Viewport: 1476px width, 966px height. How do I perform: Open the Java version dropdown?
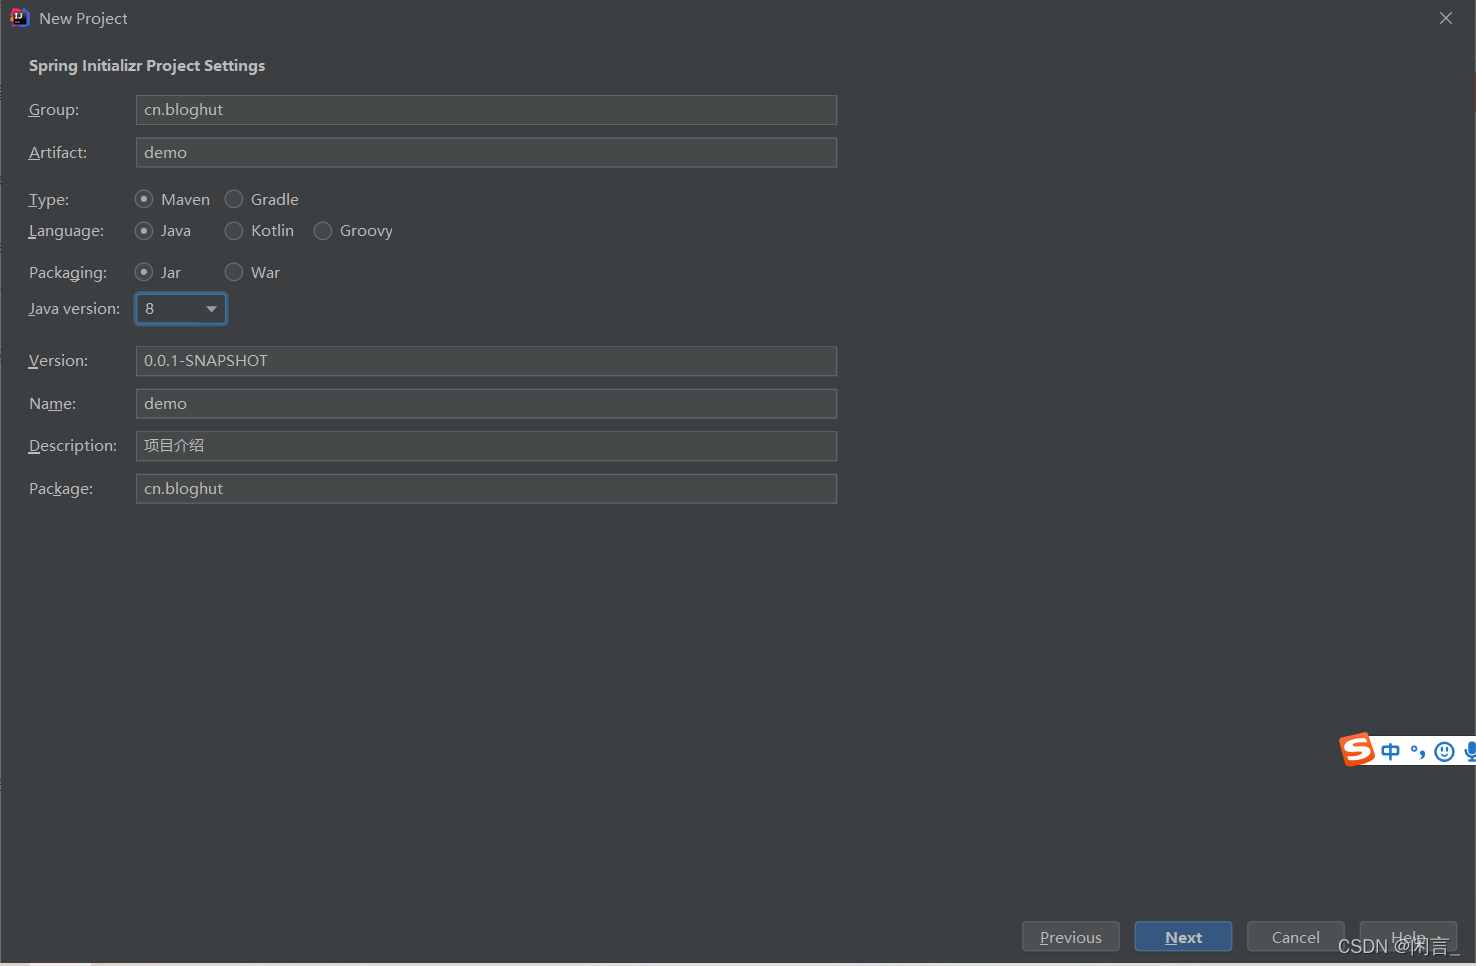tap(181, 309)
